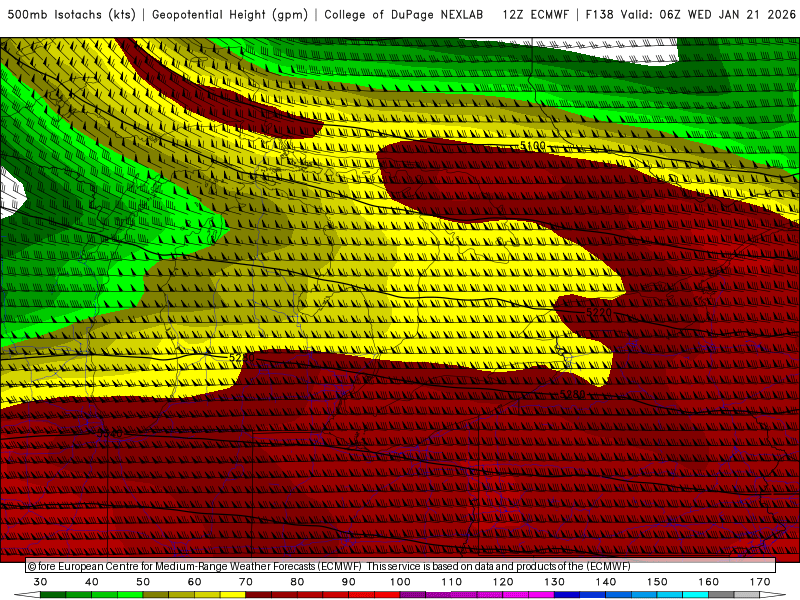The width and height of the screenshot is (800, 600).
Task: Click the dark maroon 70-75 kt legend swatch
Action: pos(259,594)
